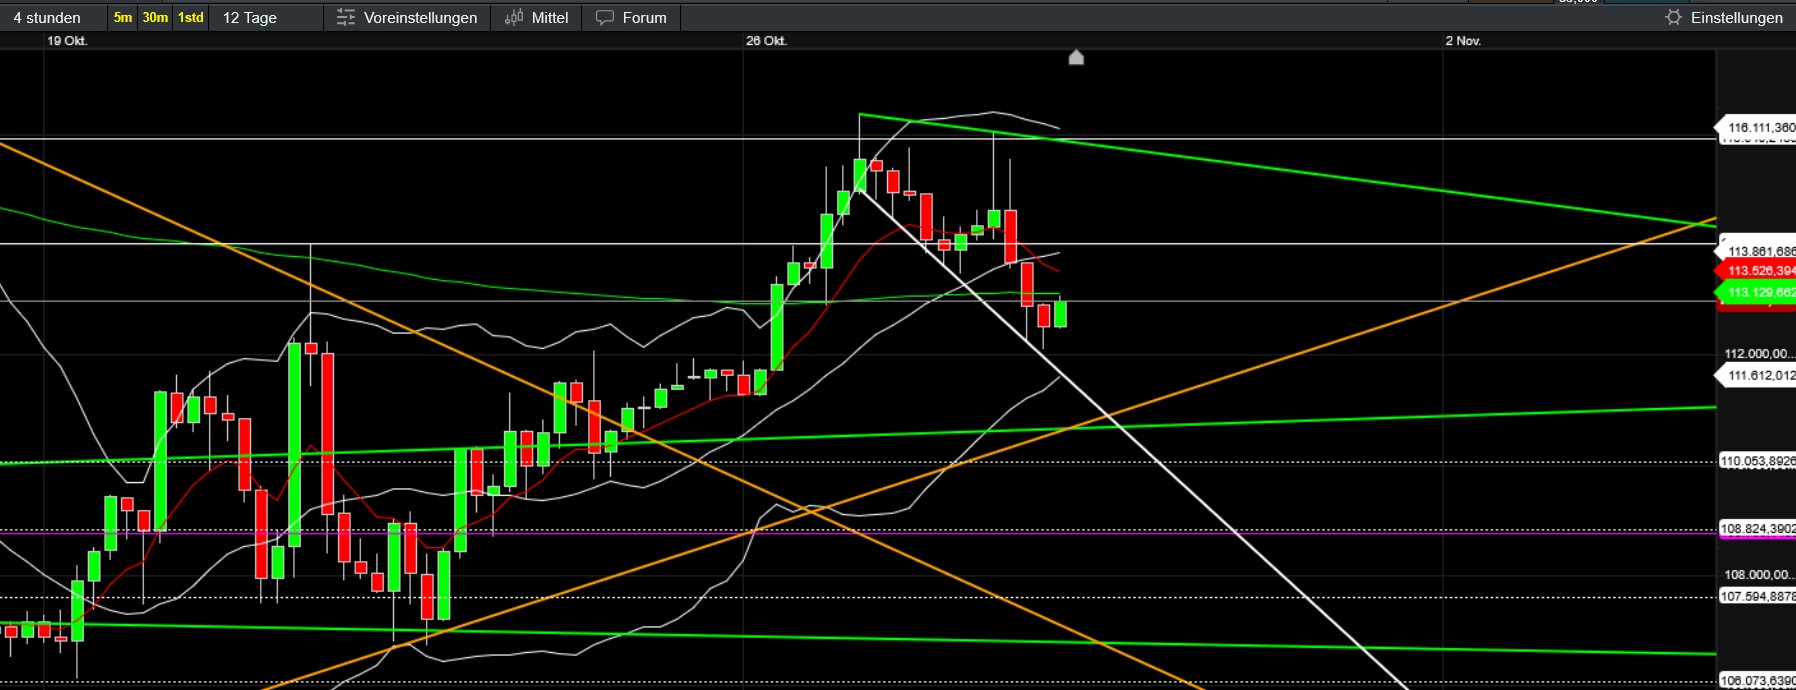Click the grey marker on the time axis
1796x690 pixels.
1076,58
